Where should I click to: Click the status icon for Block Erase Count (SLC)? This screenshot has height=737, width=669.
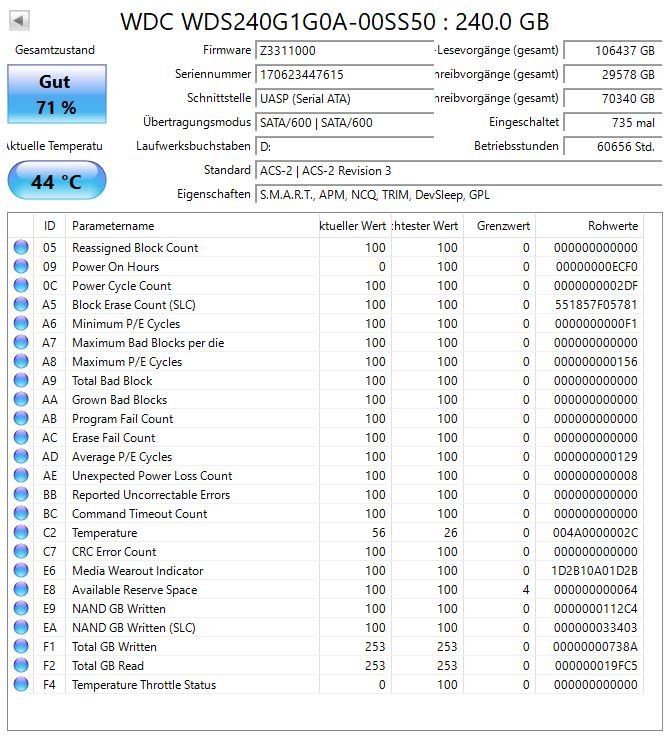pyautogui.click(x=21, y=304)
